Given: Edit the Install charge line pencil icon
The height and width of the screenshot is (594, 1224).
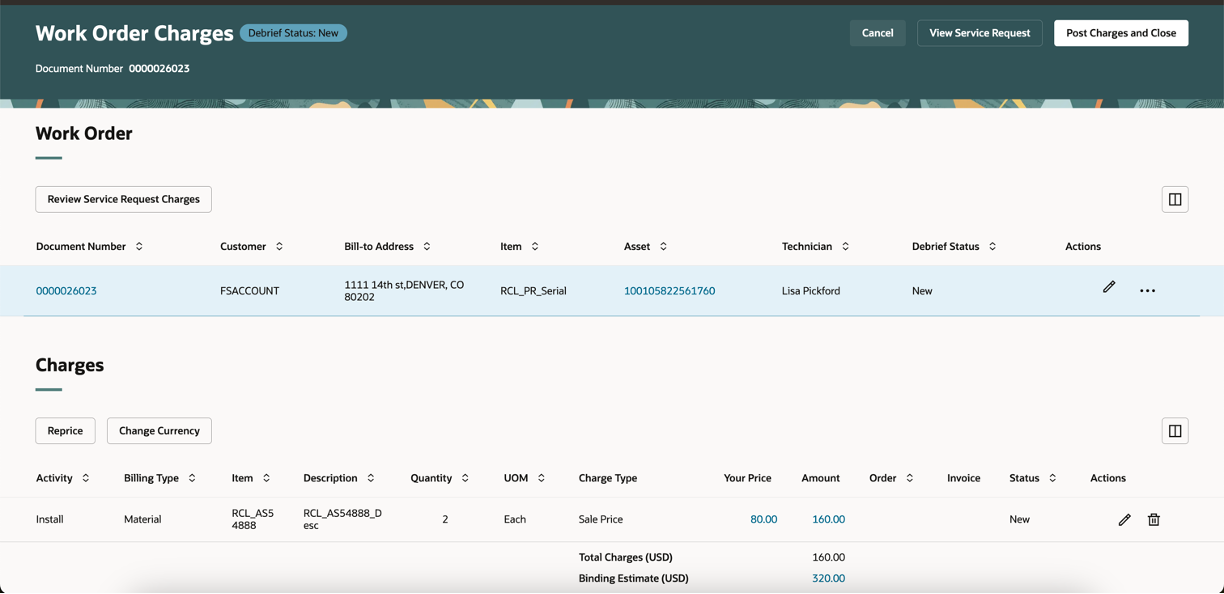Looking at the screenshot, I should 1124,520.
